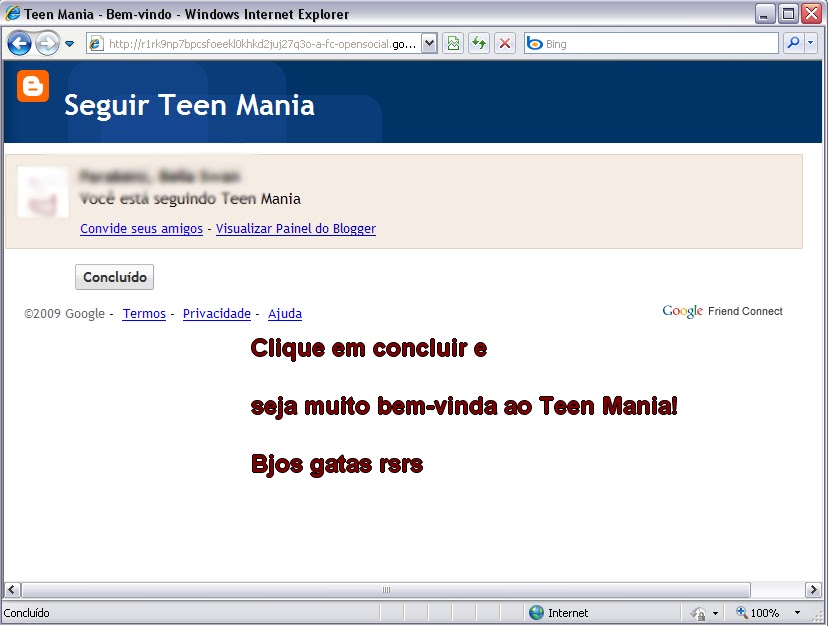
Task: Open the zoom level dropdown arrow
Action: pyautogui.click(x=797, y=613)
